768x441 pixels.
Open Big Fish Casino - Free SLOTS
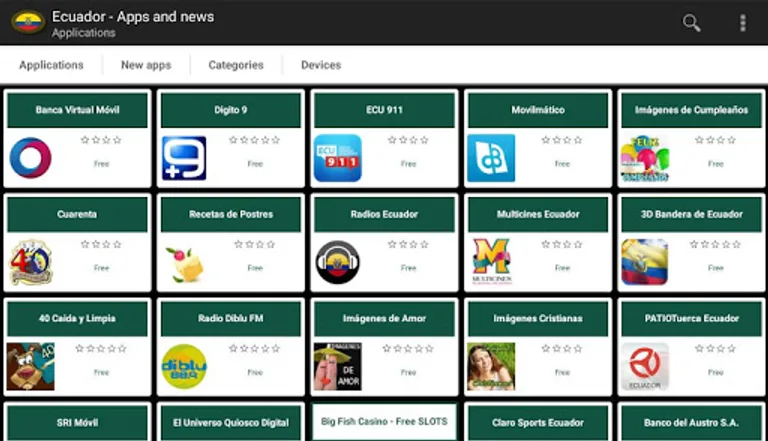click(384, 422)
